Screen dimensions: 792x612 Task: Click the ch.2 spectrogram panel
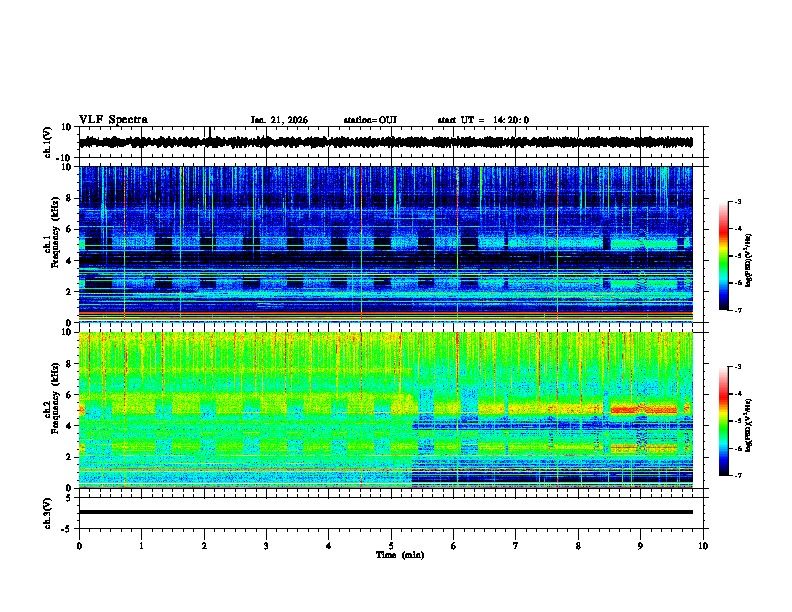tap(385, 410)
